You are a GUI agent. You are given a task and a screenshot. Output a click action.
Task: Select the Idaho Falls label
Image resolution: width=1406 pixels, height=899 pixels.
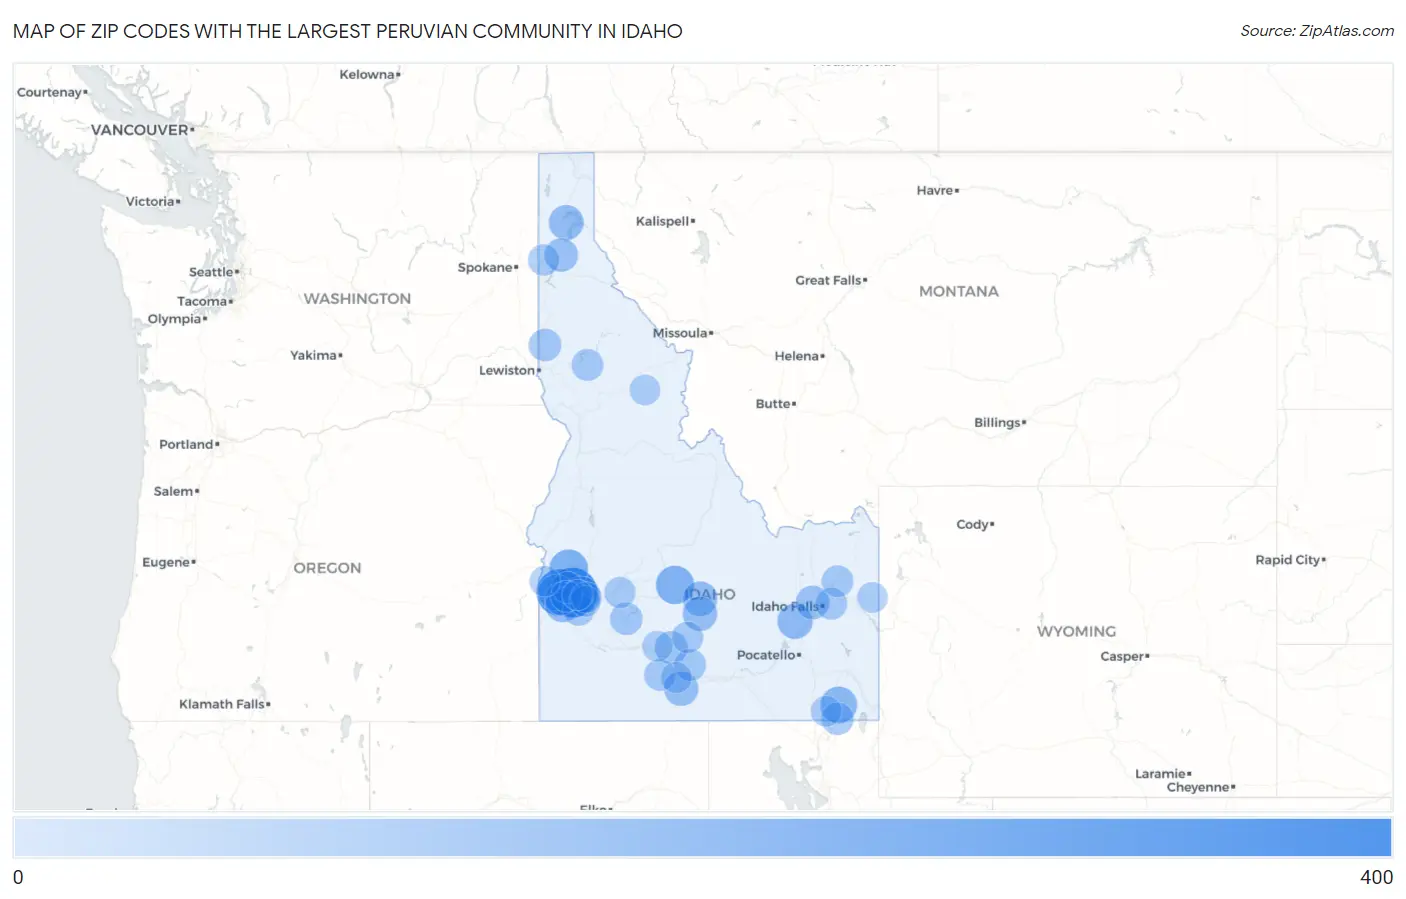[x=786, y=606]
